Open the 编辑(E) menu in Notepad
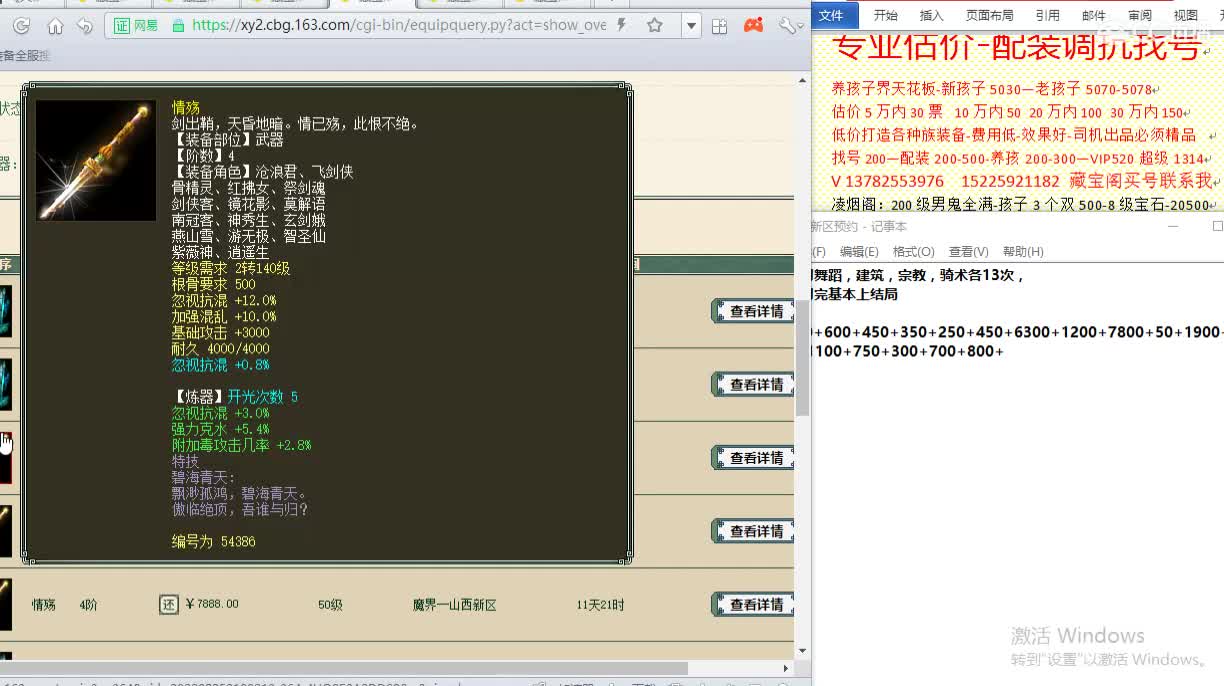 [x=859, y=252]
